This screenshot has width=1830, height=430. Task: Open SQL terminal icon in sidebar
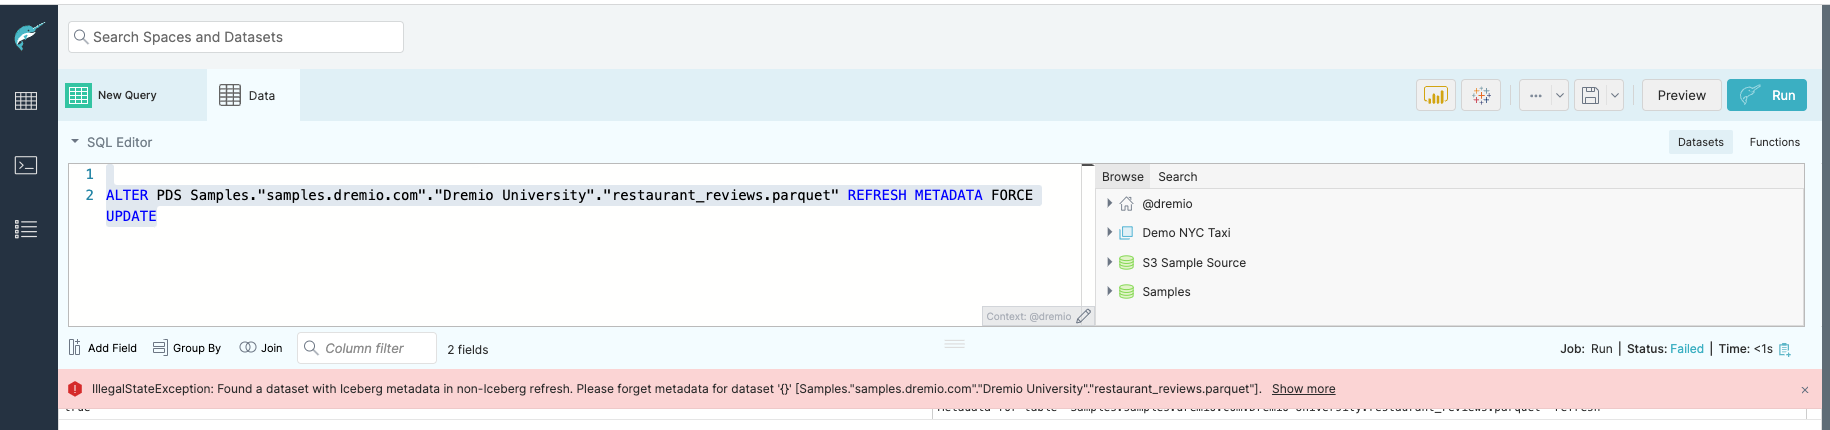click(x=26, y=165)
